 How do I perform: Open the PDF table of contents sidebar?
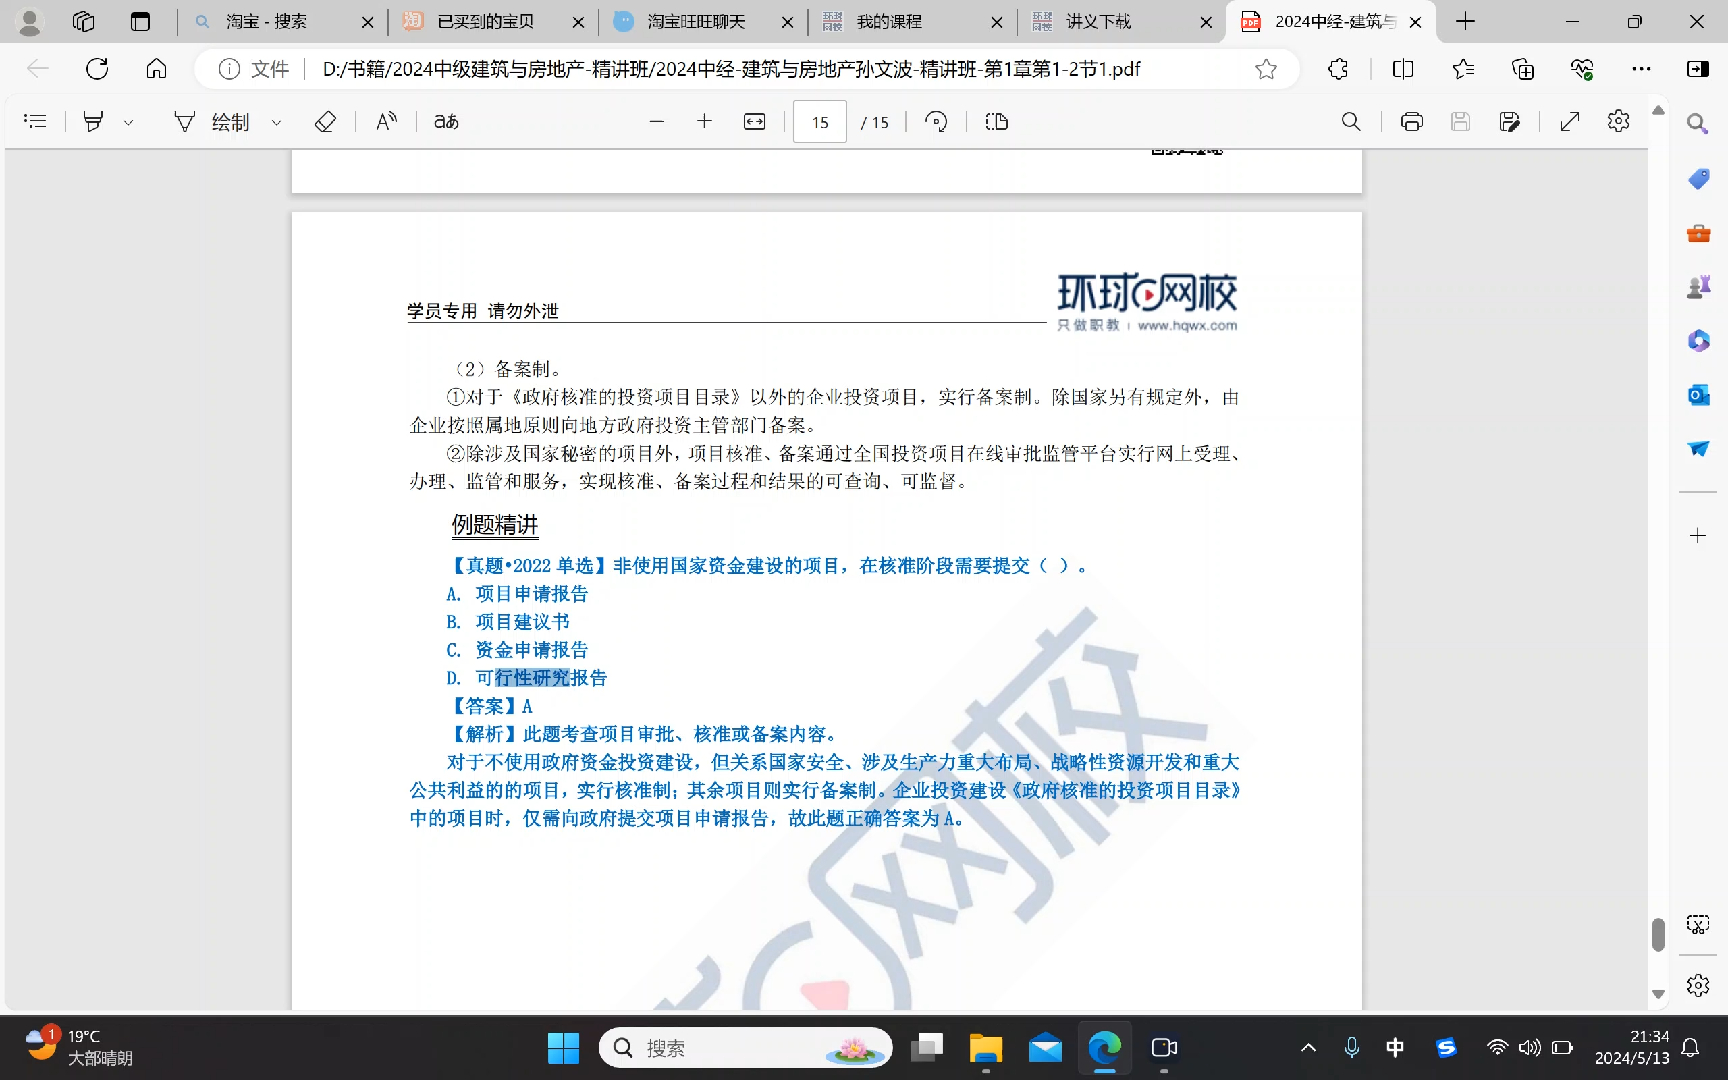pyautogui.click(x=35, y=122)
